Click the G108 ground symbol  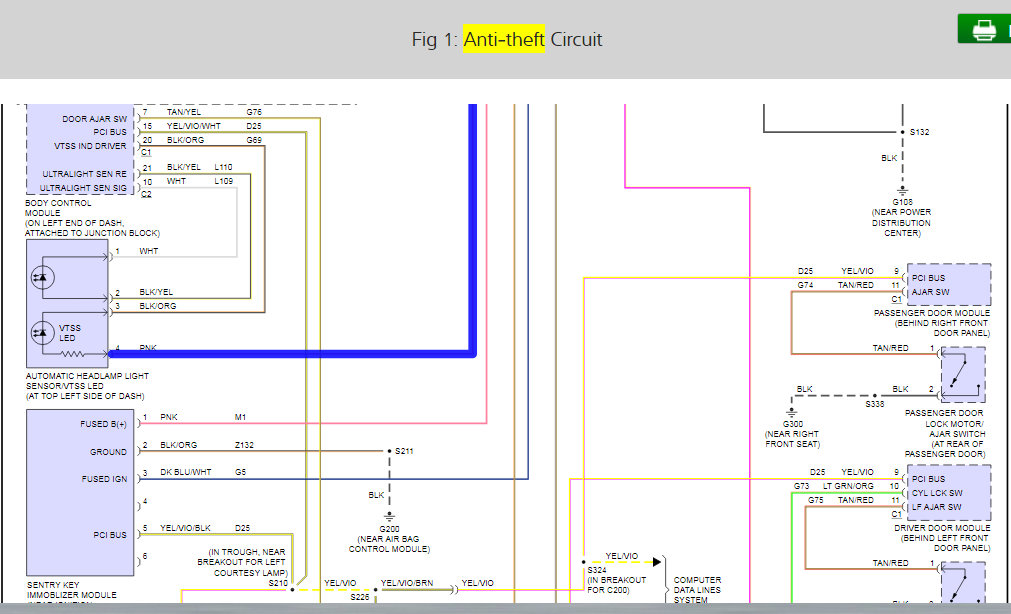coord(903,190)
